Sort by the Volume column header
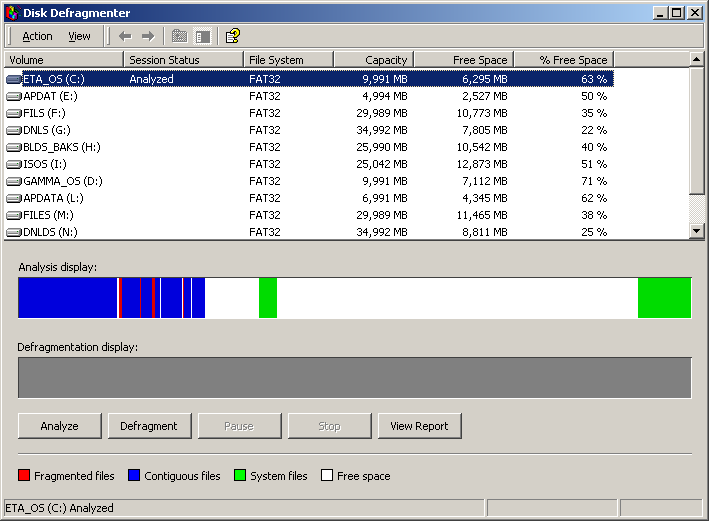The height and width of the screenshot is (521, 709). (x=64, y=60)
